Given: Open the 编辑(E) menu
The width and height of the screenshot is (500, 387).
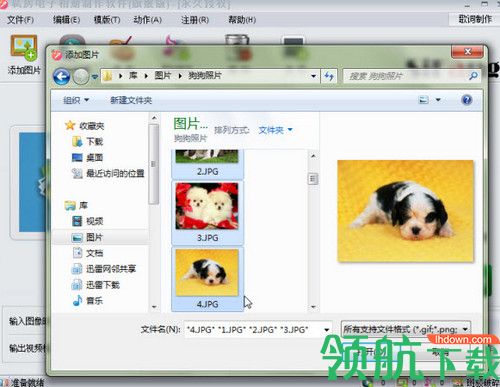Looking at the screenshot, I should click(x=66, y=20).
